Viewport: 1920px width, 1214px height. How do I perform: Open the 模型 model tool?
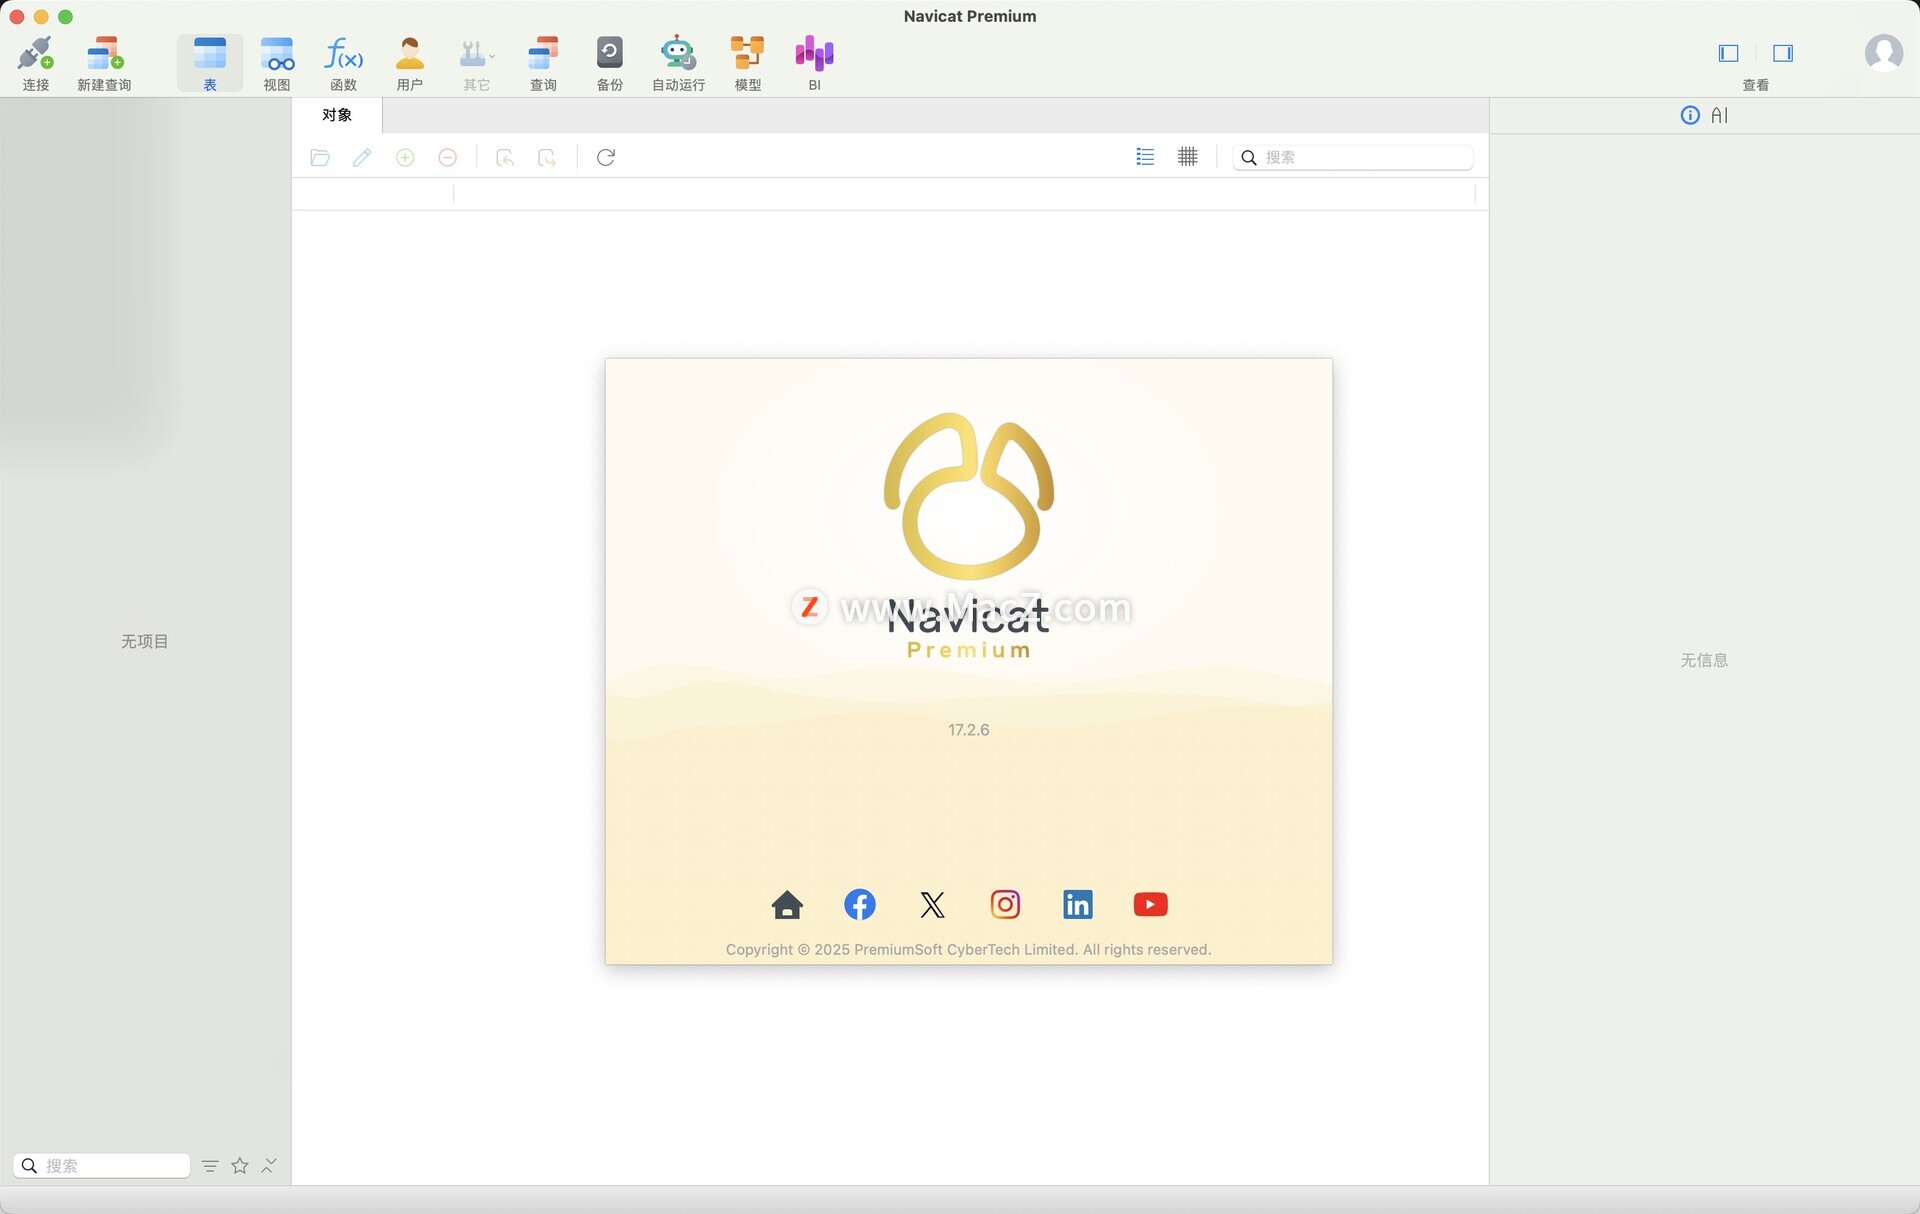click(x=747, y=63)
